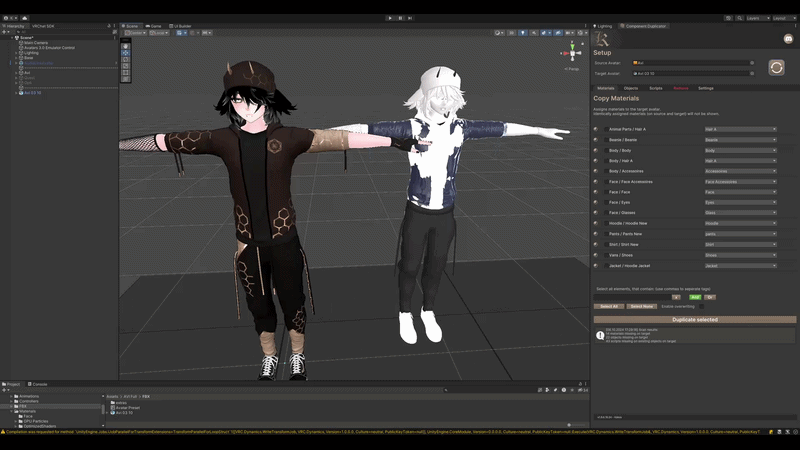
Task: Switch to the Objects tab
Action: coord(631,88)
